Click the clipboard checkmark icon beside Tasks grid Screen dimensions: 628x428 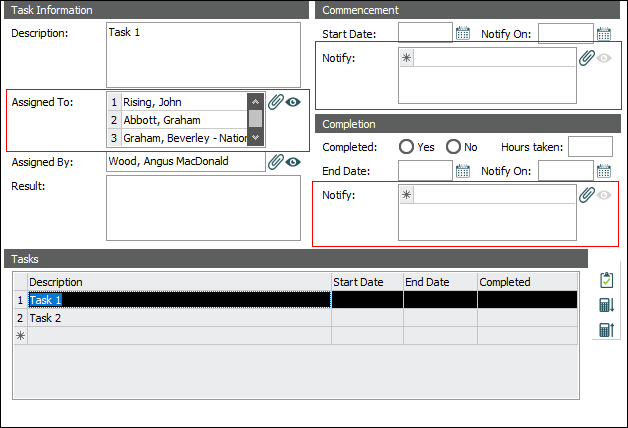point(606,281)
